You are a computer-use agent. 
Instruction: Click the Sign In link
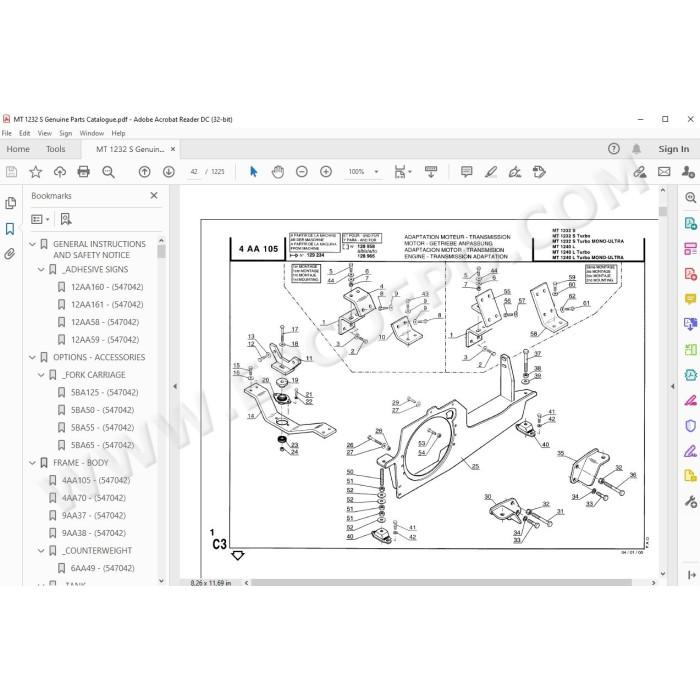click(x=674, y=149)
